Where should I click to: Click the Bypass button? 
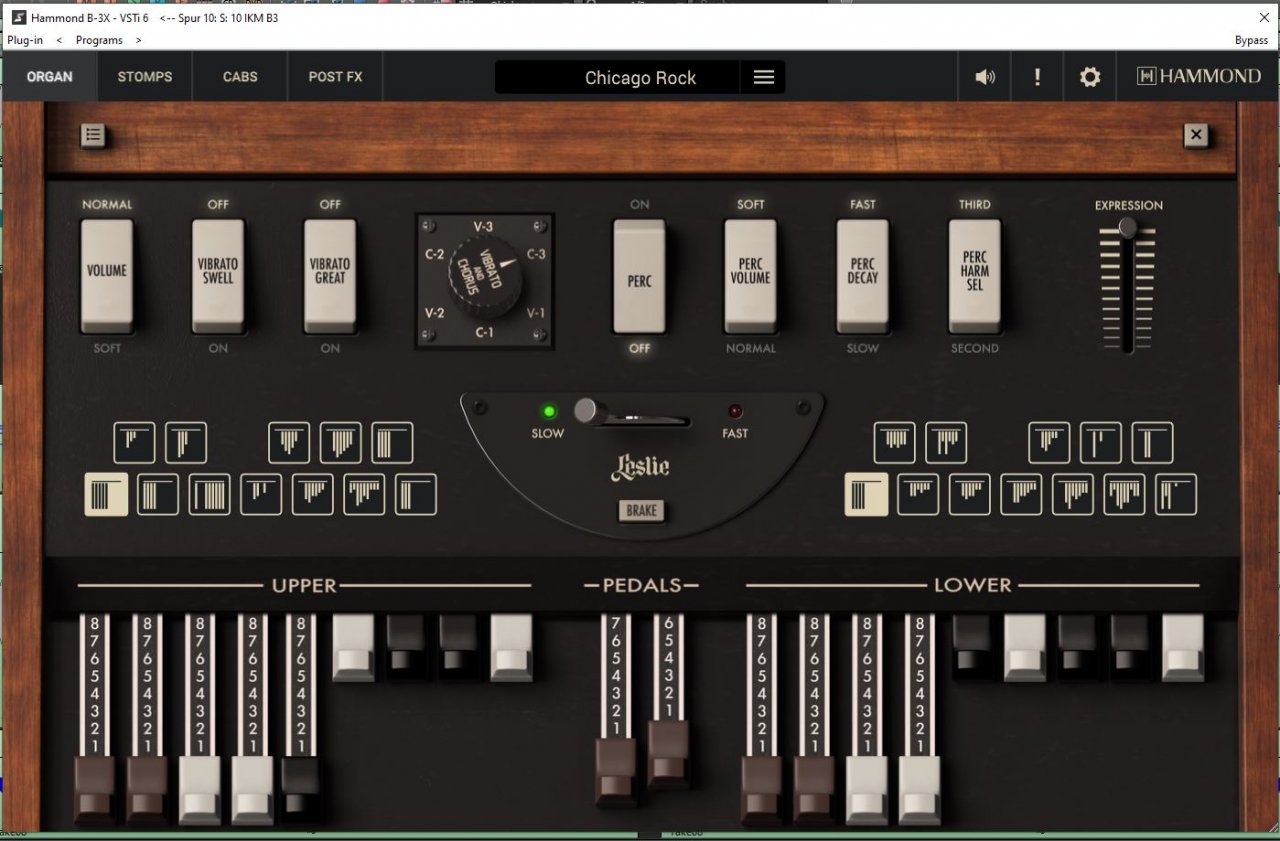coord(1251,40)
